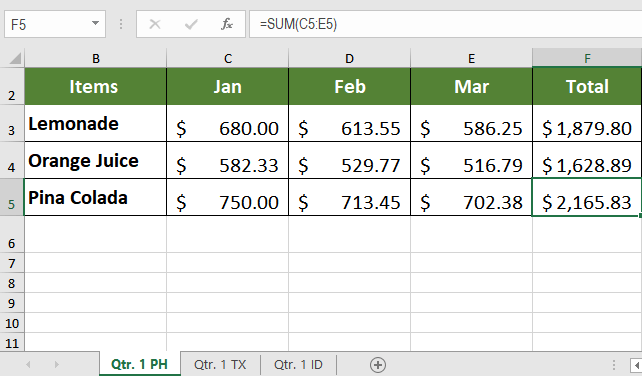
Task: Select cell with 582.33
Action: [228, 160]
